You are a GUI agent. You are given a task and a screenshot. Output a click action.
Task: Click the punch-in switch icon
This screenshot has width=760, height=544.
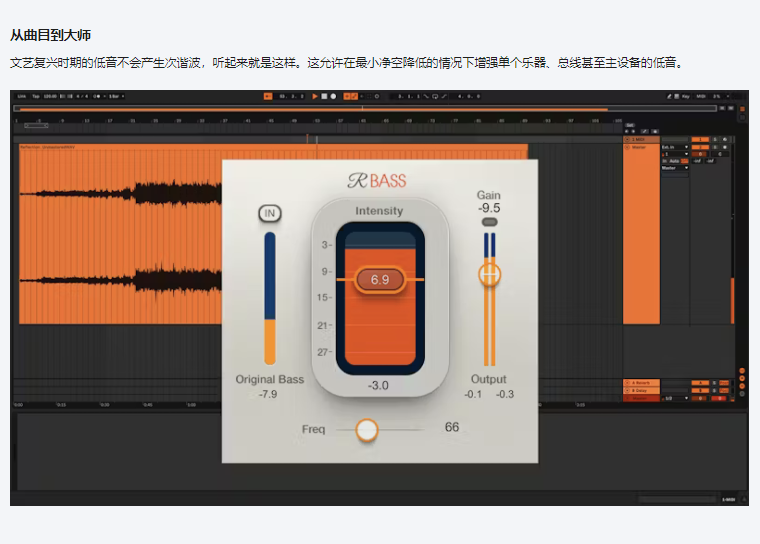(x=426, y=96)
